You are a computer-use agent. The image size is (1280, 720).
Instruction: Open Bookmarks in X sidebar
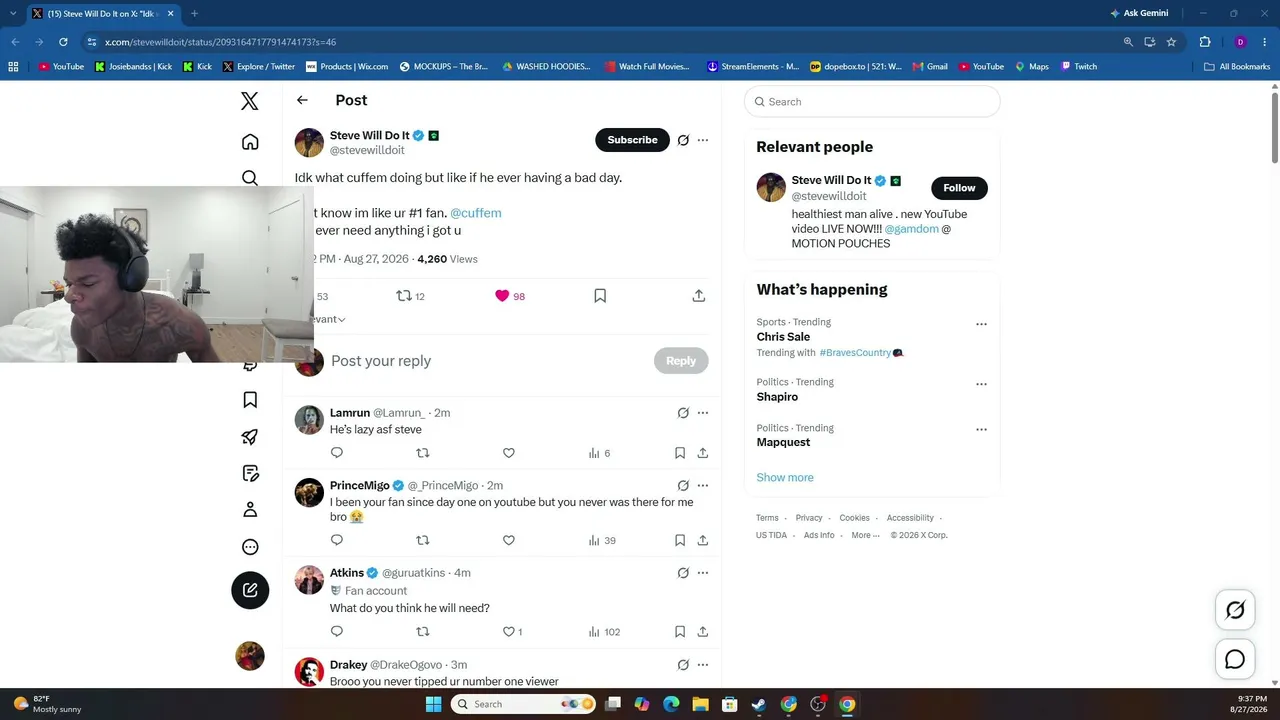pos(250,400)
